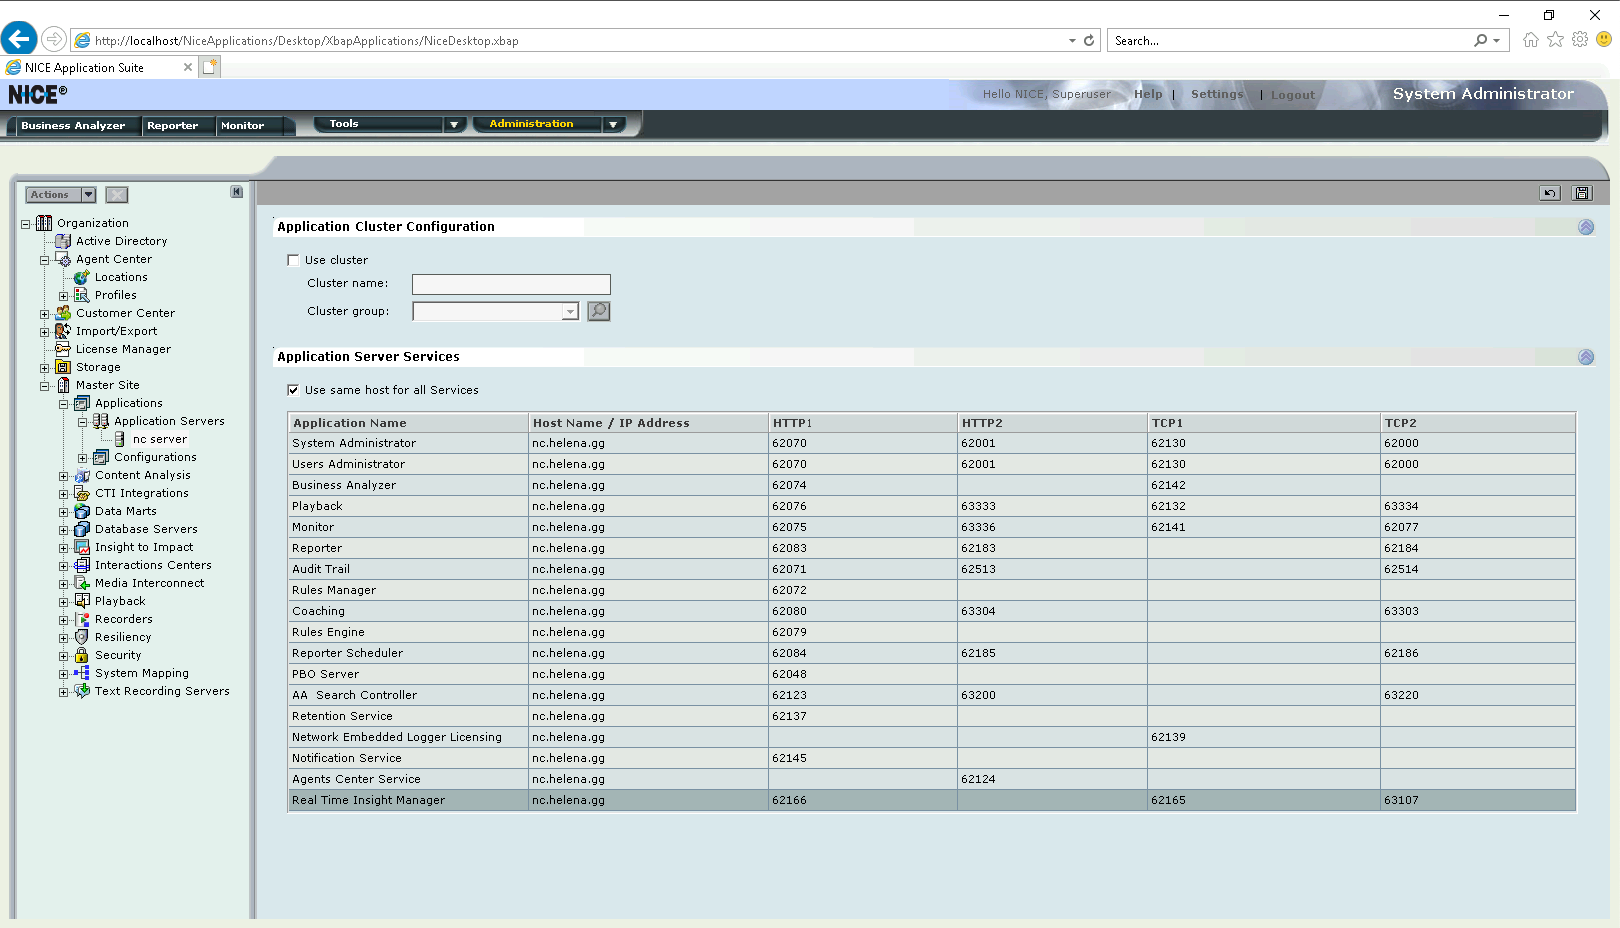1620x928 pixels.
Task: Open the Business Analyzer tab
Action: point(73,126)
